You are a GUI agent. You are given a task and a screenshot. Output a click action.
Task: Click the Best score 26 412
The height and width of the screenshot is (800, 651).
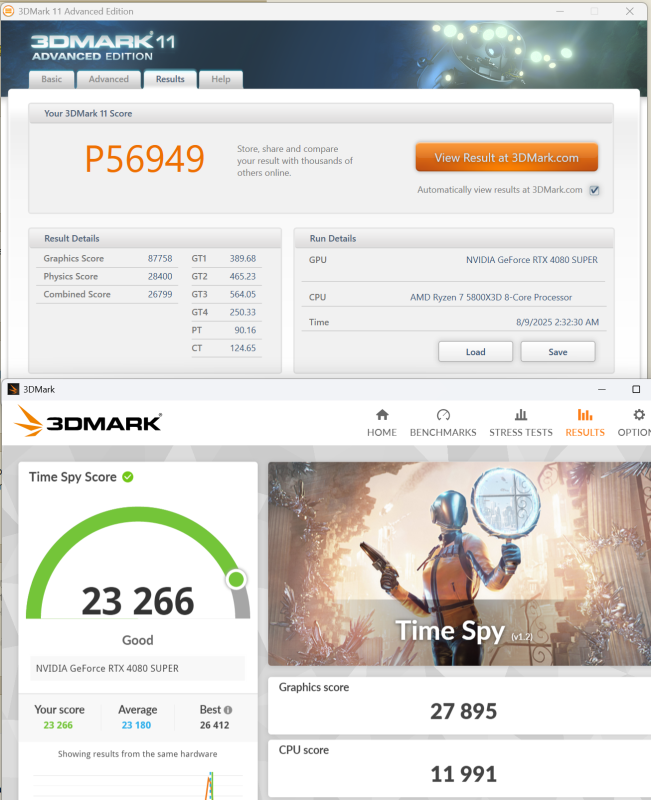tap(214, 725)
